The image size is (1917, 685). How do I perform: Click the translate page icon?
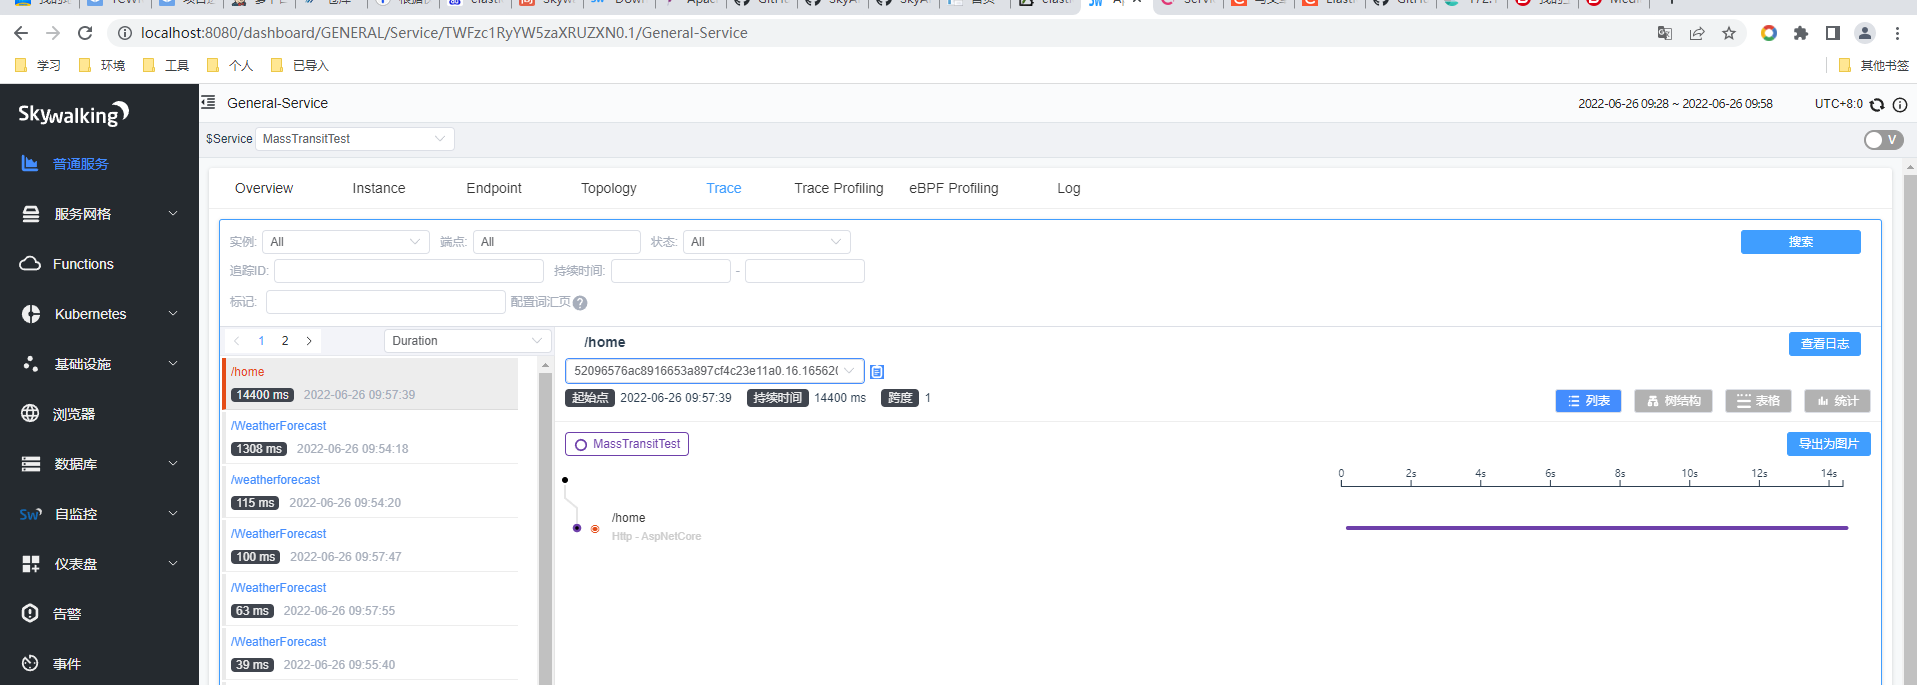click(x=1665, y=33)
